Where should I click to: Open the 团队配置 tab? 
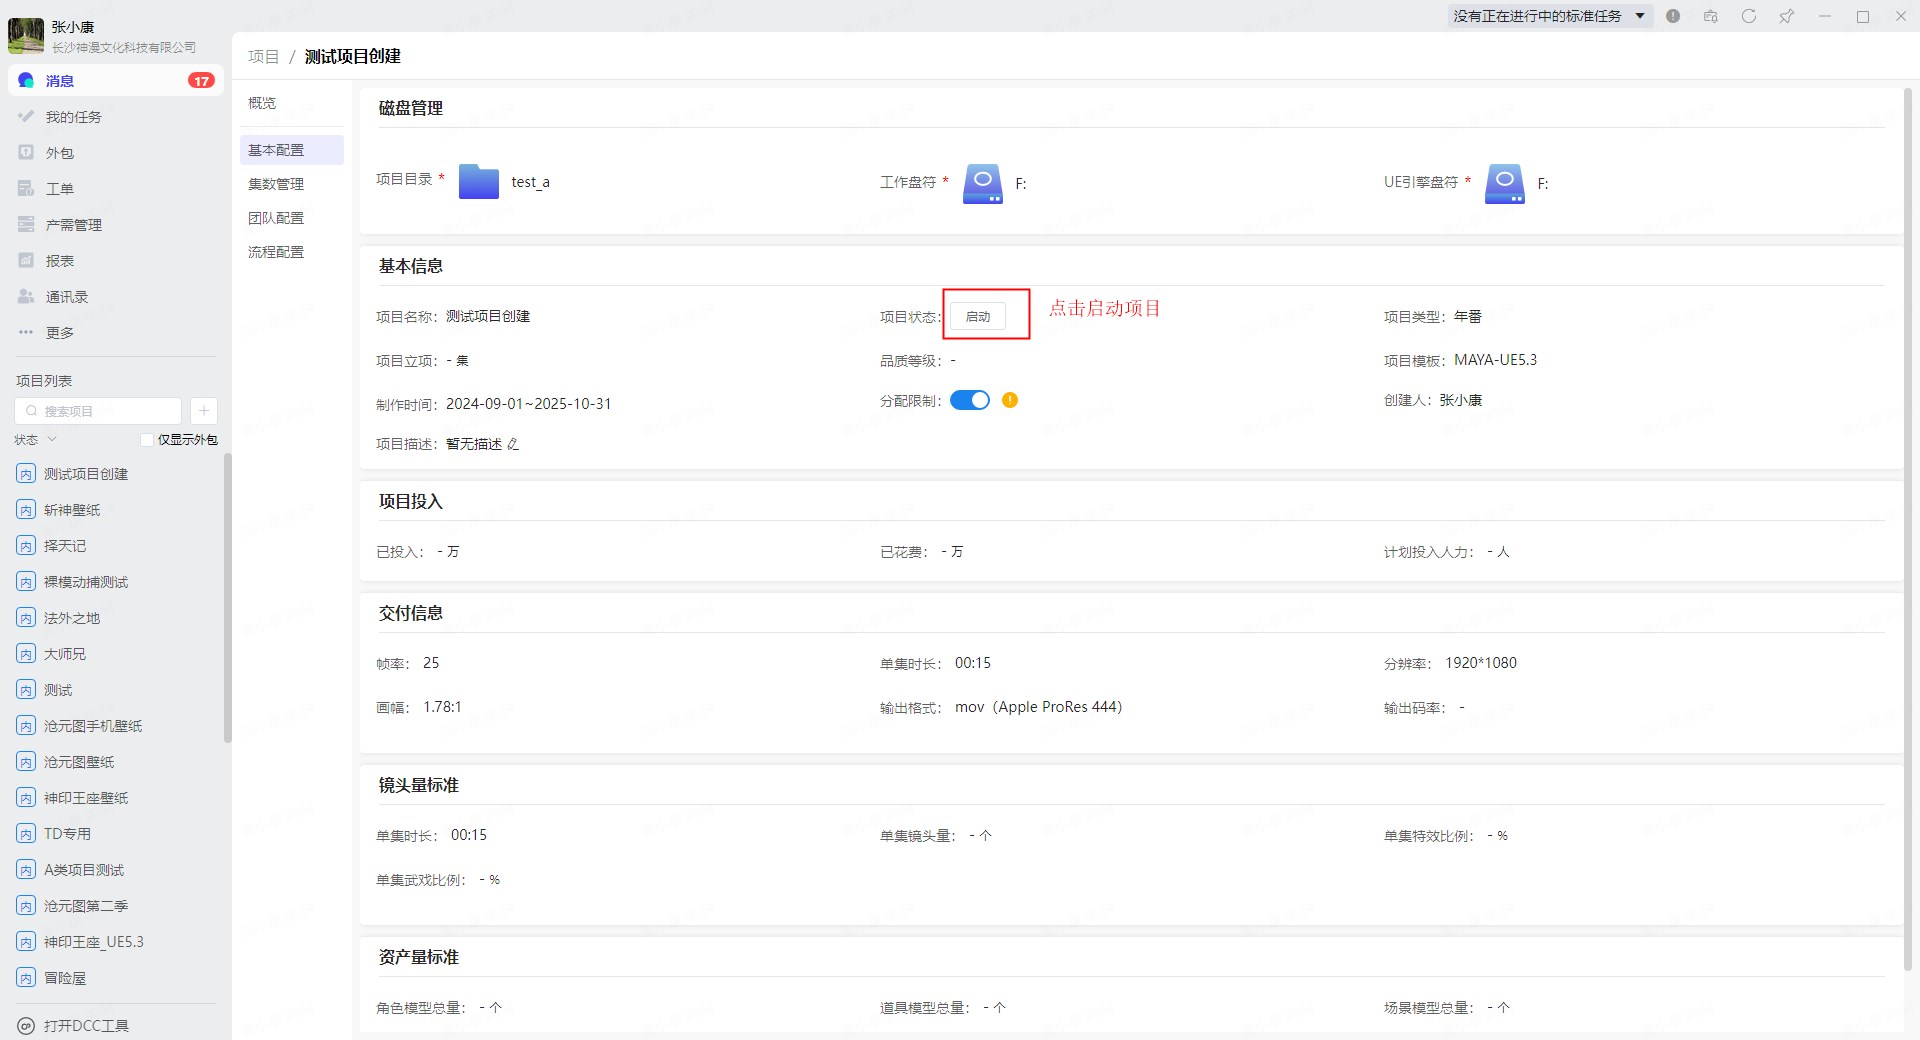point(276,218)
